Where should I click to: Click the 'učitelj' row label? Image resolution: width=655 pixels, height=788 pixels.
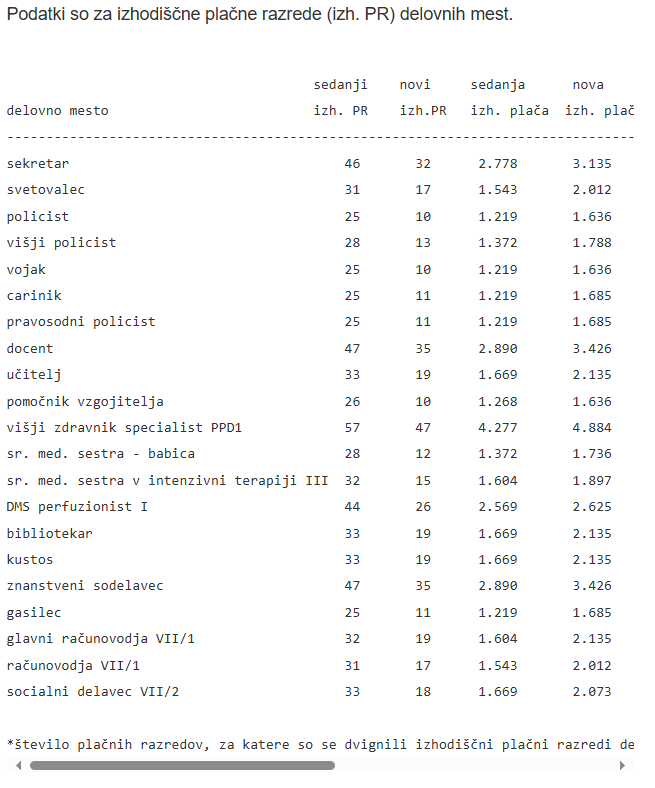click(x=34, y=375)
